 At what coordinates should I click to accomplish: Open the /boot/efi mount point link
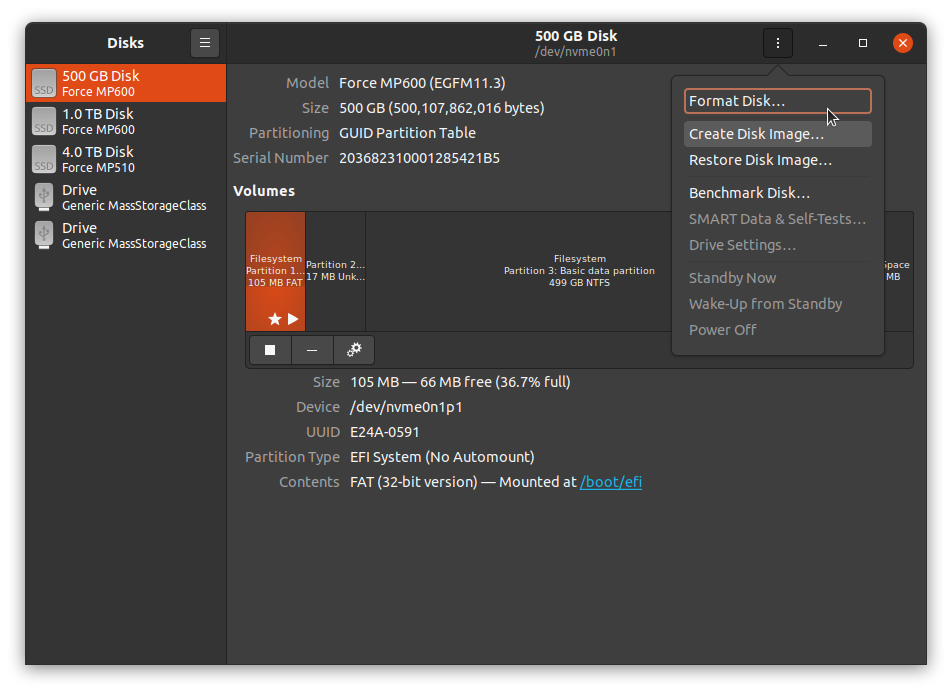coord(610,482)
